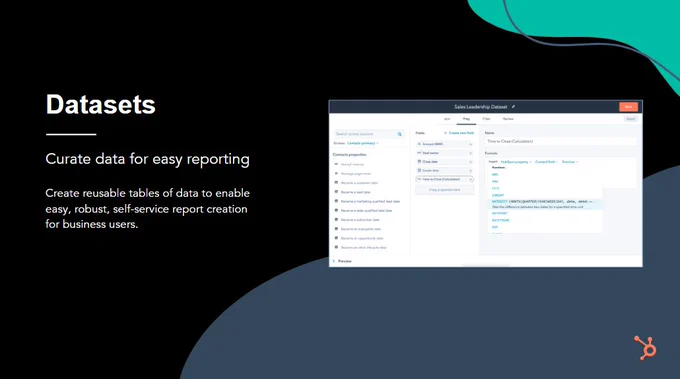Switch to the Join tab
The width and height of the screenshot is (680, 379).
pos(447,119)
